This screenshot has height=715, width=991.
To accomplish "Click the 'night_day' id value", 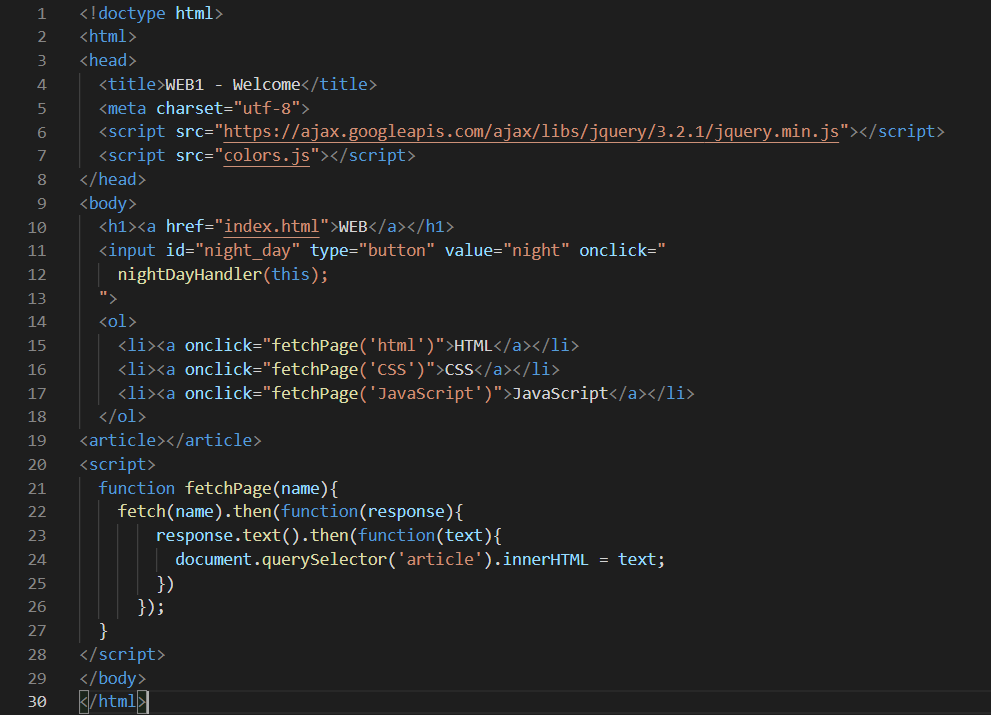I will pyautogui.click(x=247, y=251).
